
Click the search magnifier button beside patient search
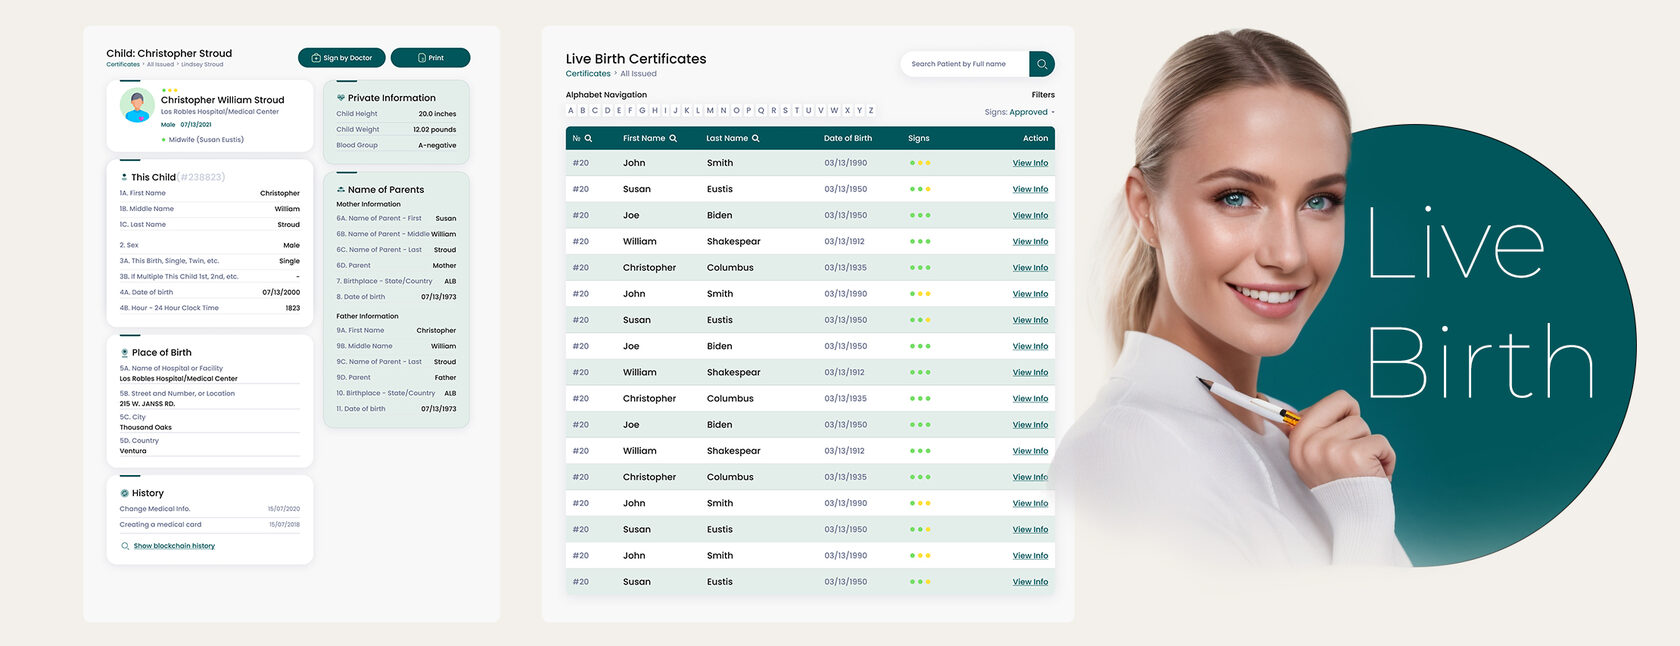tap(1041, 64)
